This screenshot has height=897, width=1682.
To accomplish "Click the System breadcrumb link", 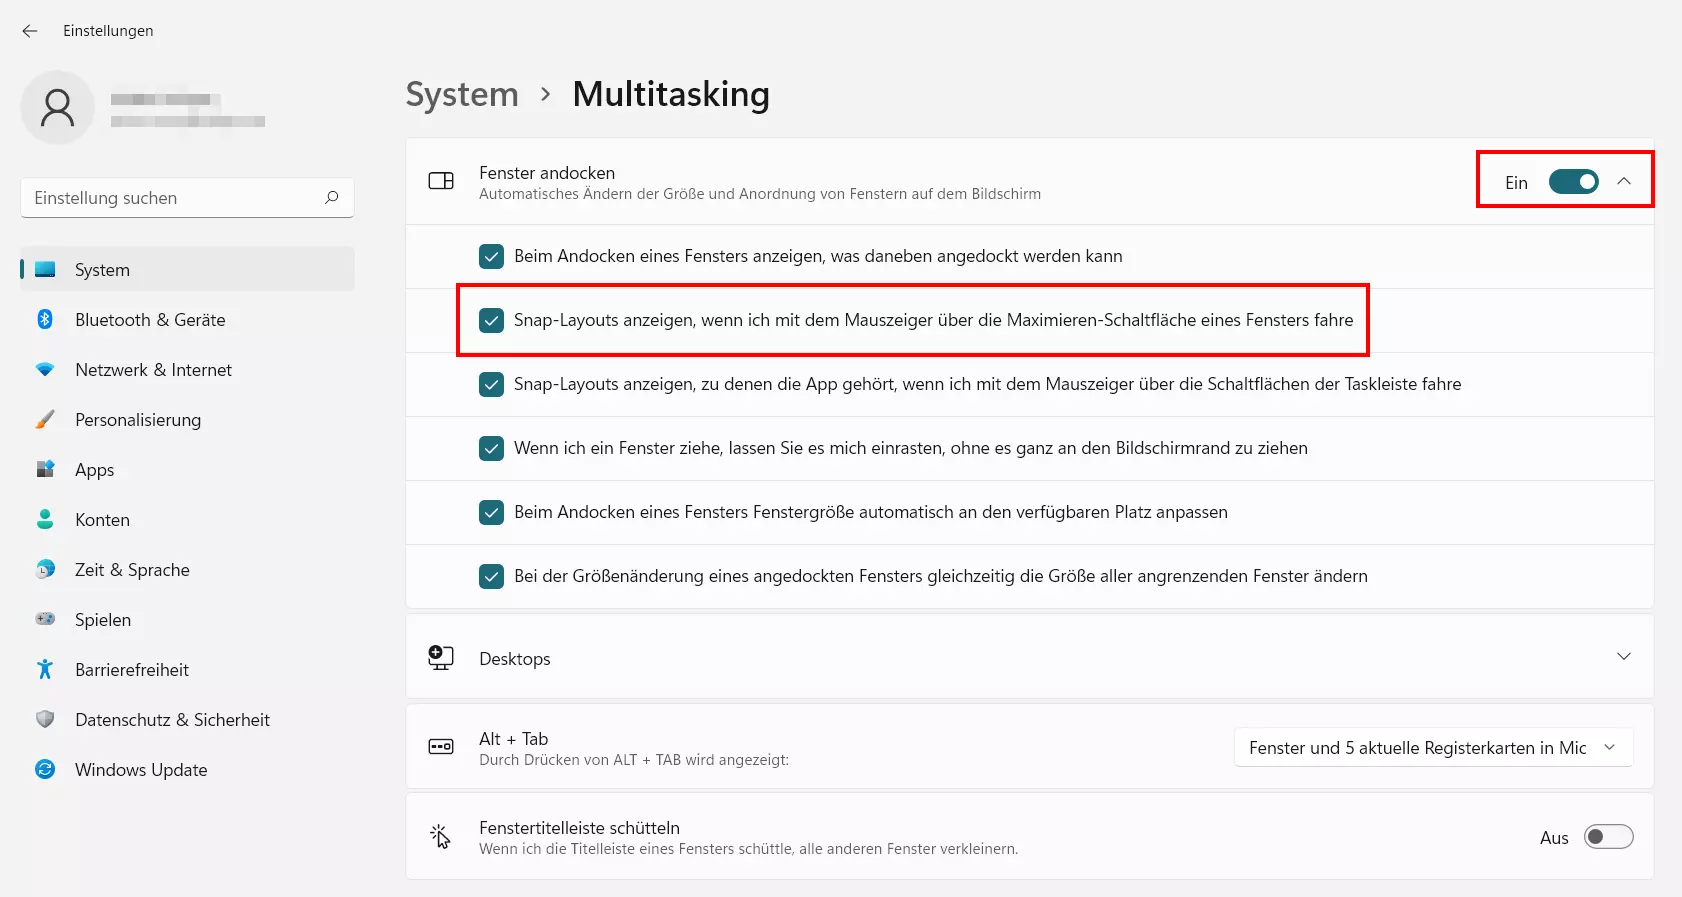I will tap(462, 94).
